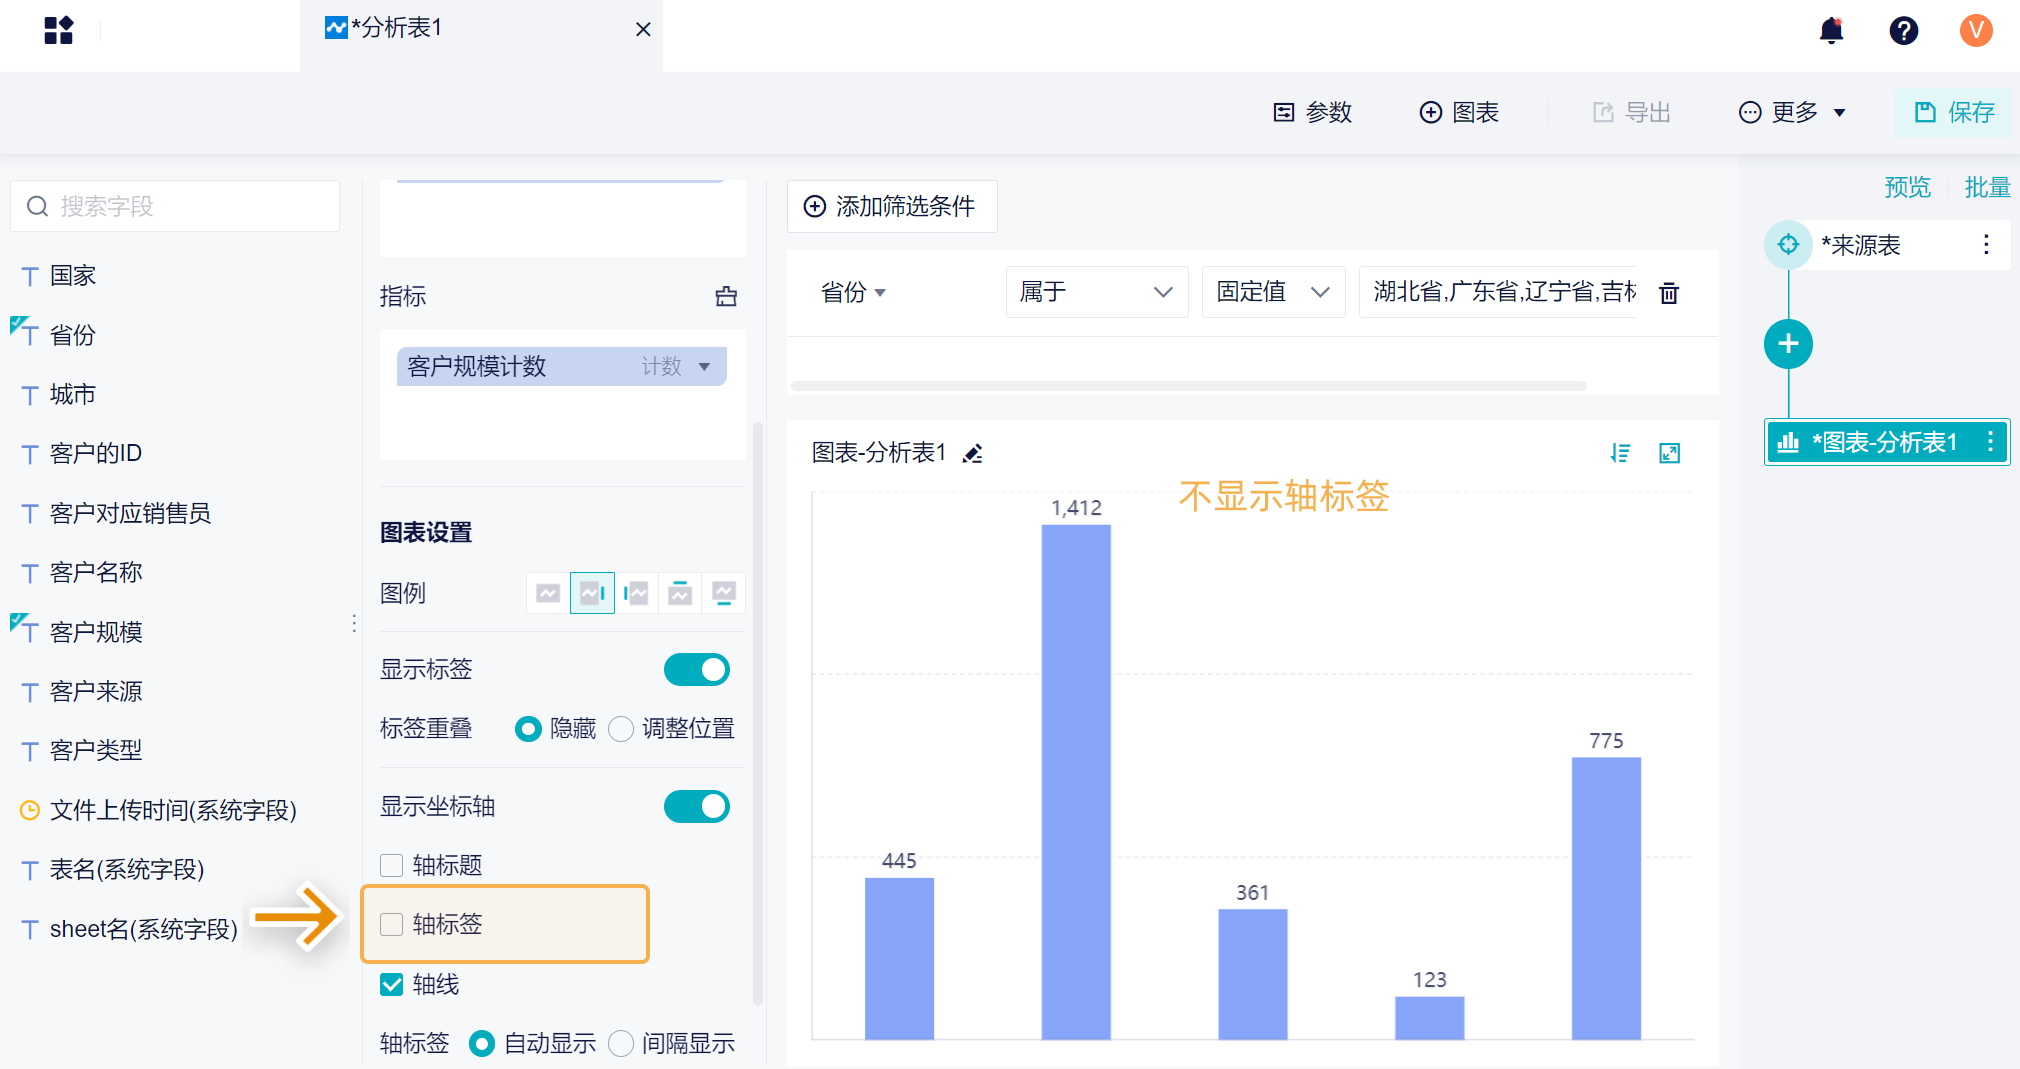Image resolution: width=2020 pixels, height=1069 pixels.
Task: Select the 调整位置 radio option
Action: 621,729
